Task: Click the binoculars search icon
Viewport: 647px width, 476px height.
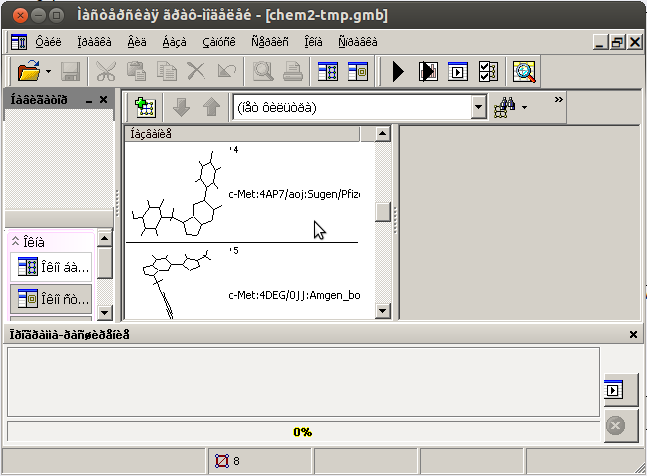Action: pos(504,107)
